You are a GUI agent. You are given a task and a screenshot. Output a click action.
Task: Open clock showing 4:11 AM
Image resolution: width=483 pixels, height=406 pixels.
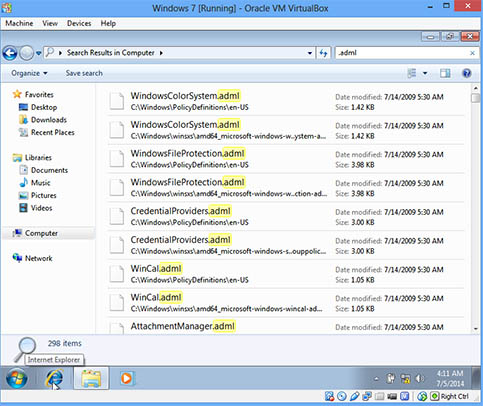(450, 378)
